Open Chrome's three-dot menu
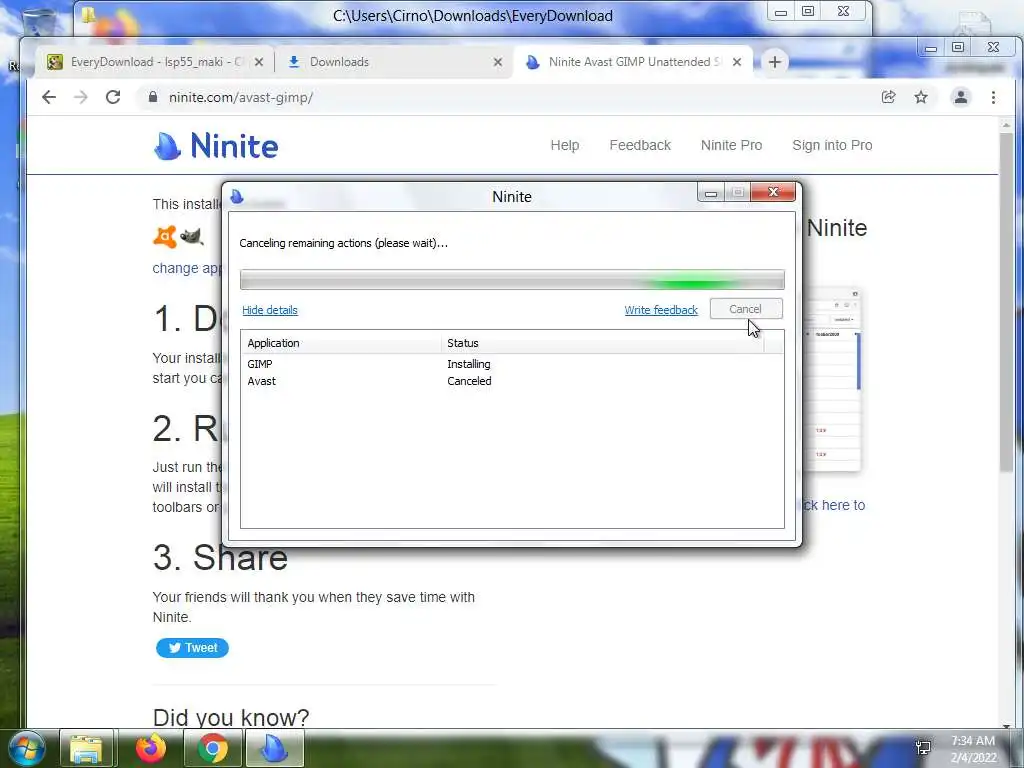The height and width of the screenshot is (768, 1024). 993,97
